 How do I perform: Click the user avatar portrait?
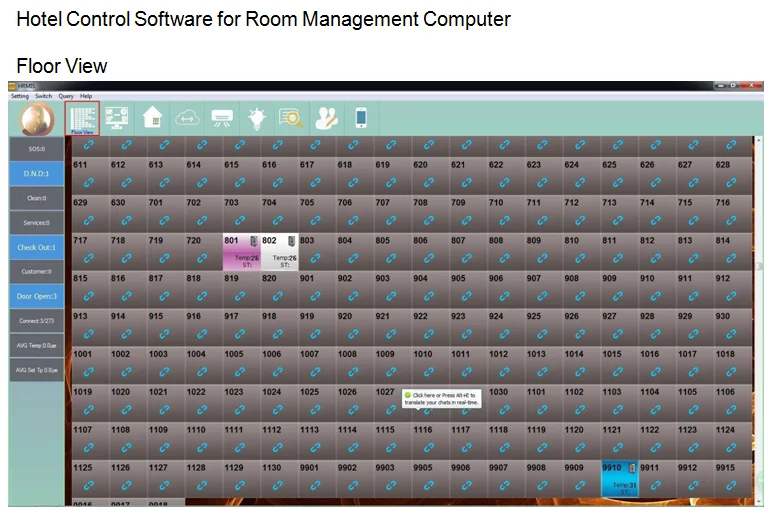pos(37,120)
